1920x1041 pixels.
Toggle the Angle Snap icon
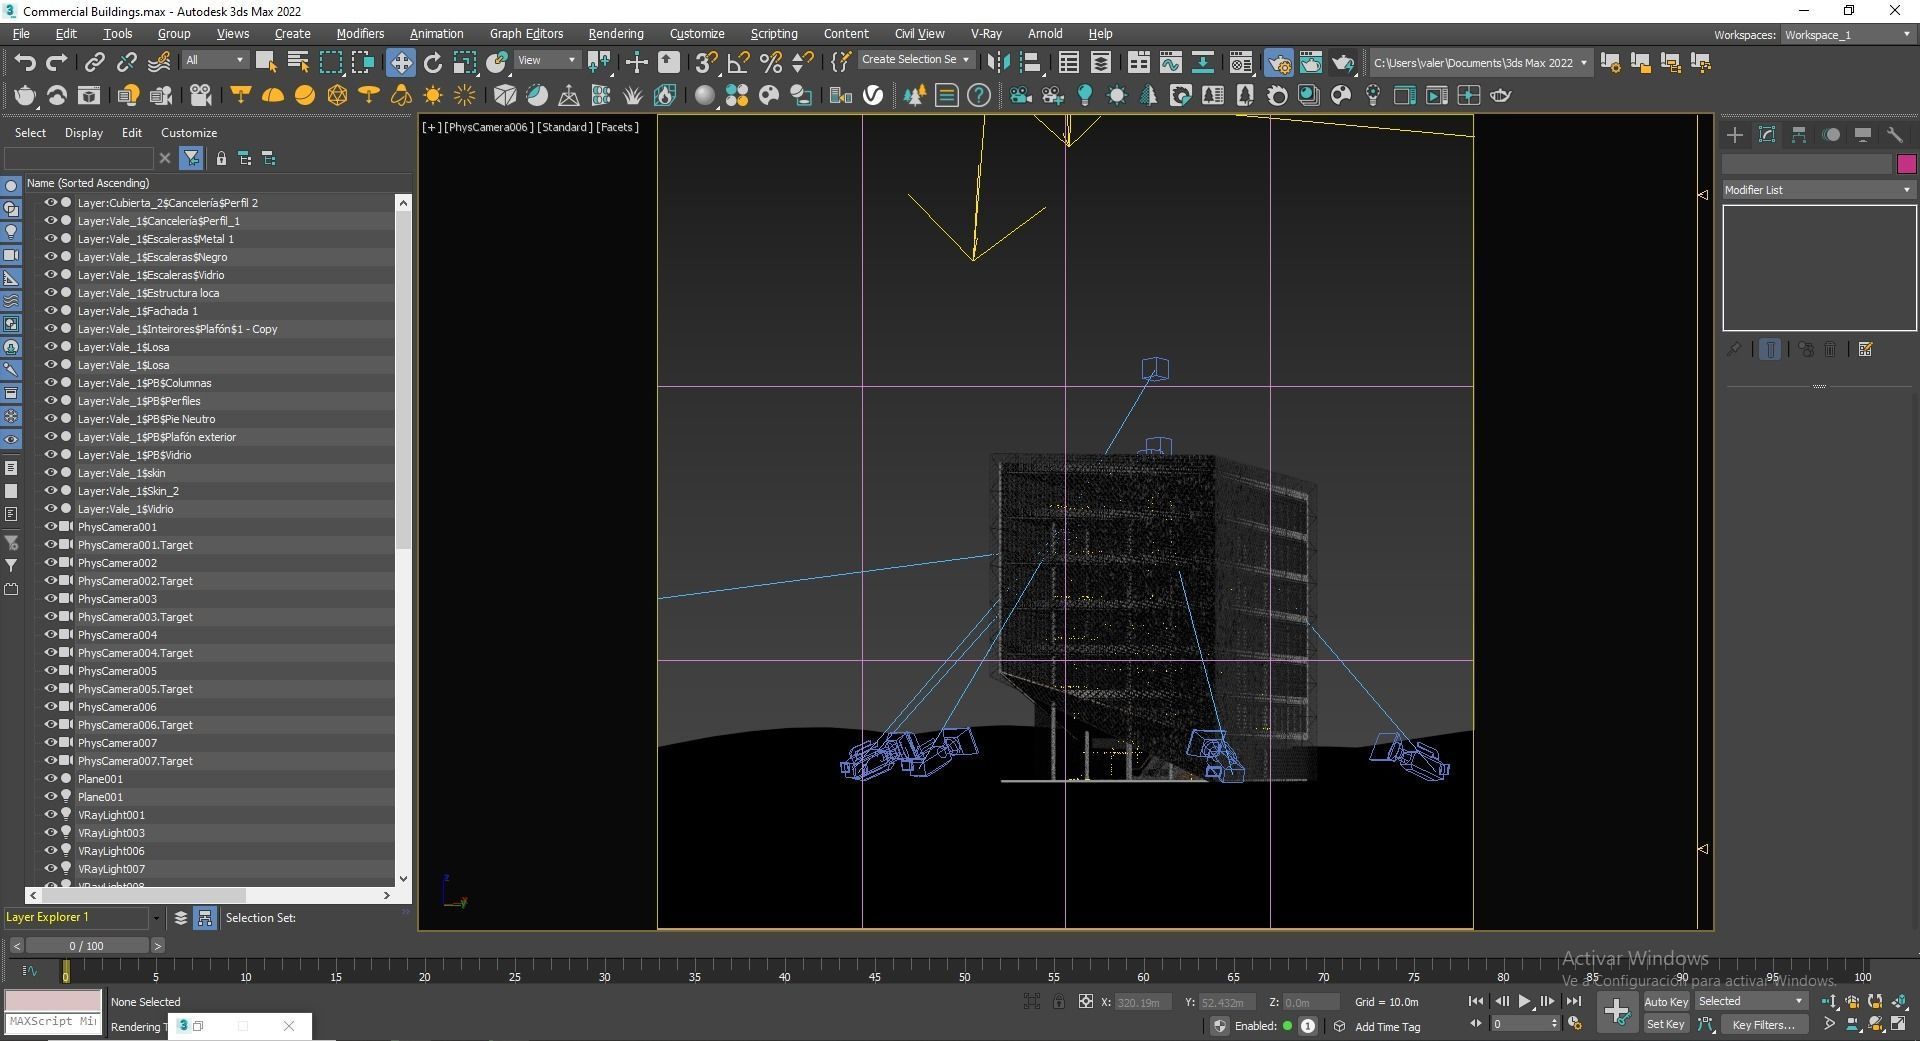pyautogui.click(x=738, y=63)
